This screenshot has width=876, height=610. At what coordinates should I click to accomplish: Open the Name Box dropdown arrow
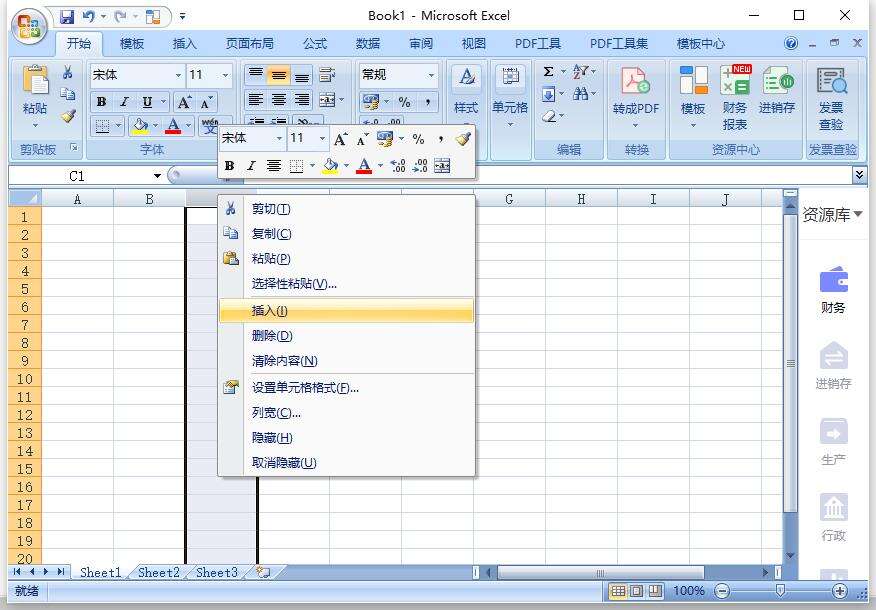[158, 176]
